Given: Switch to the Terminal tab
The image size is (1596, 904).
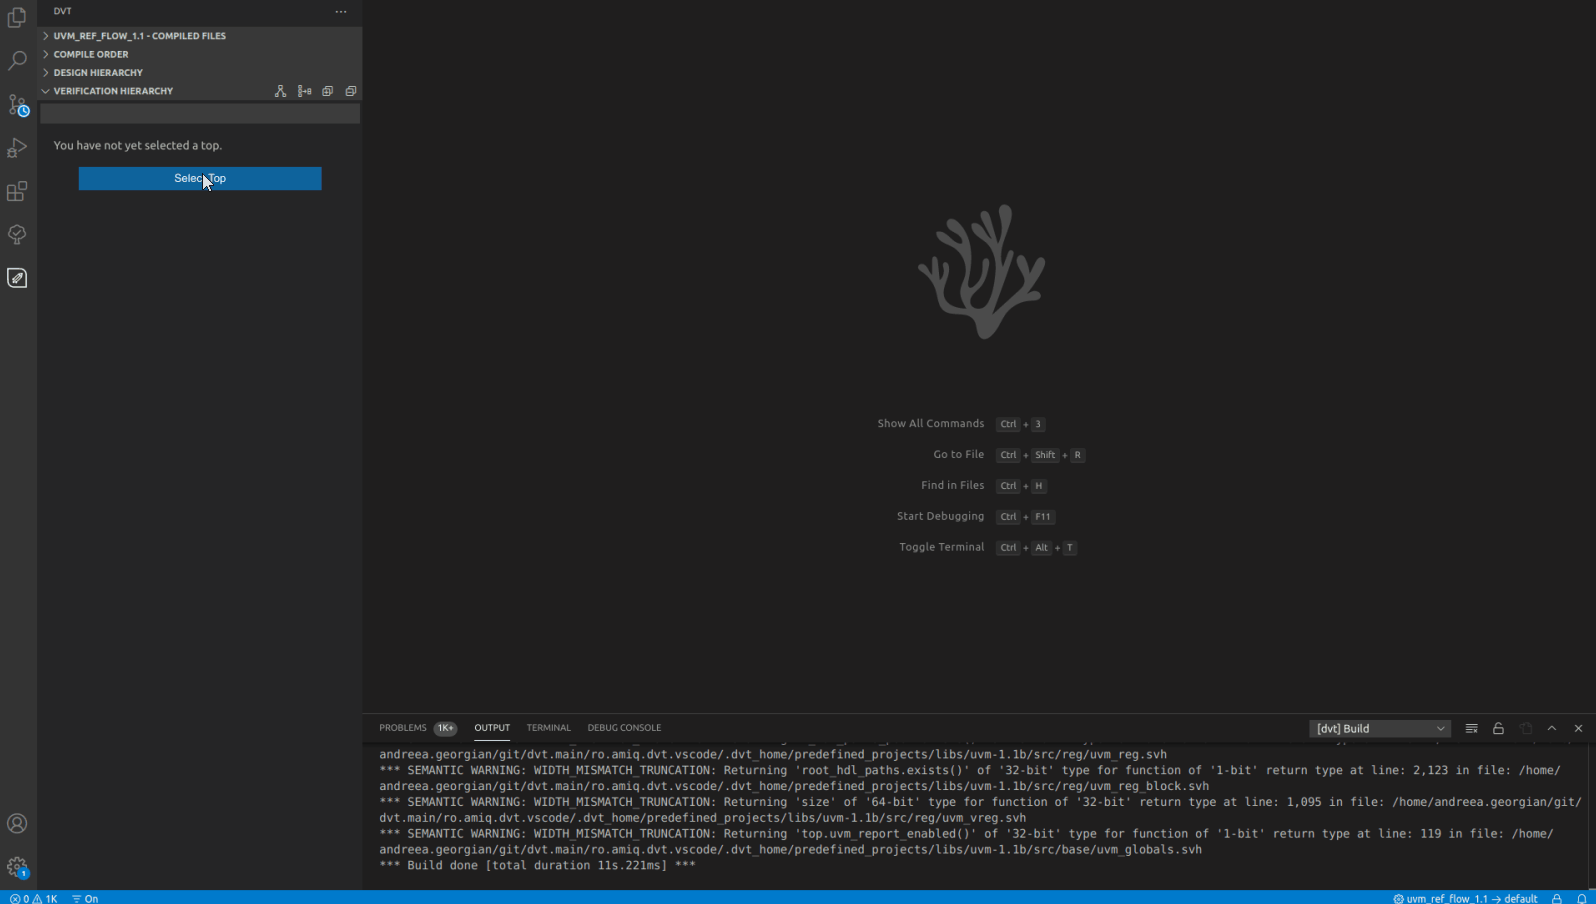Looking at the screenshot, I should [x=548, y=728].
